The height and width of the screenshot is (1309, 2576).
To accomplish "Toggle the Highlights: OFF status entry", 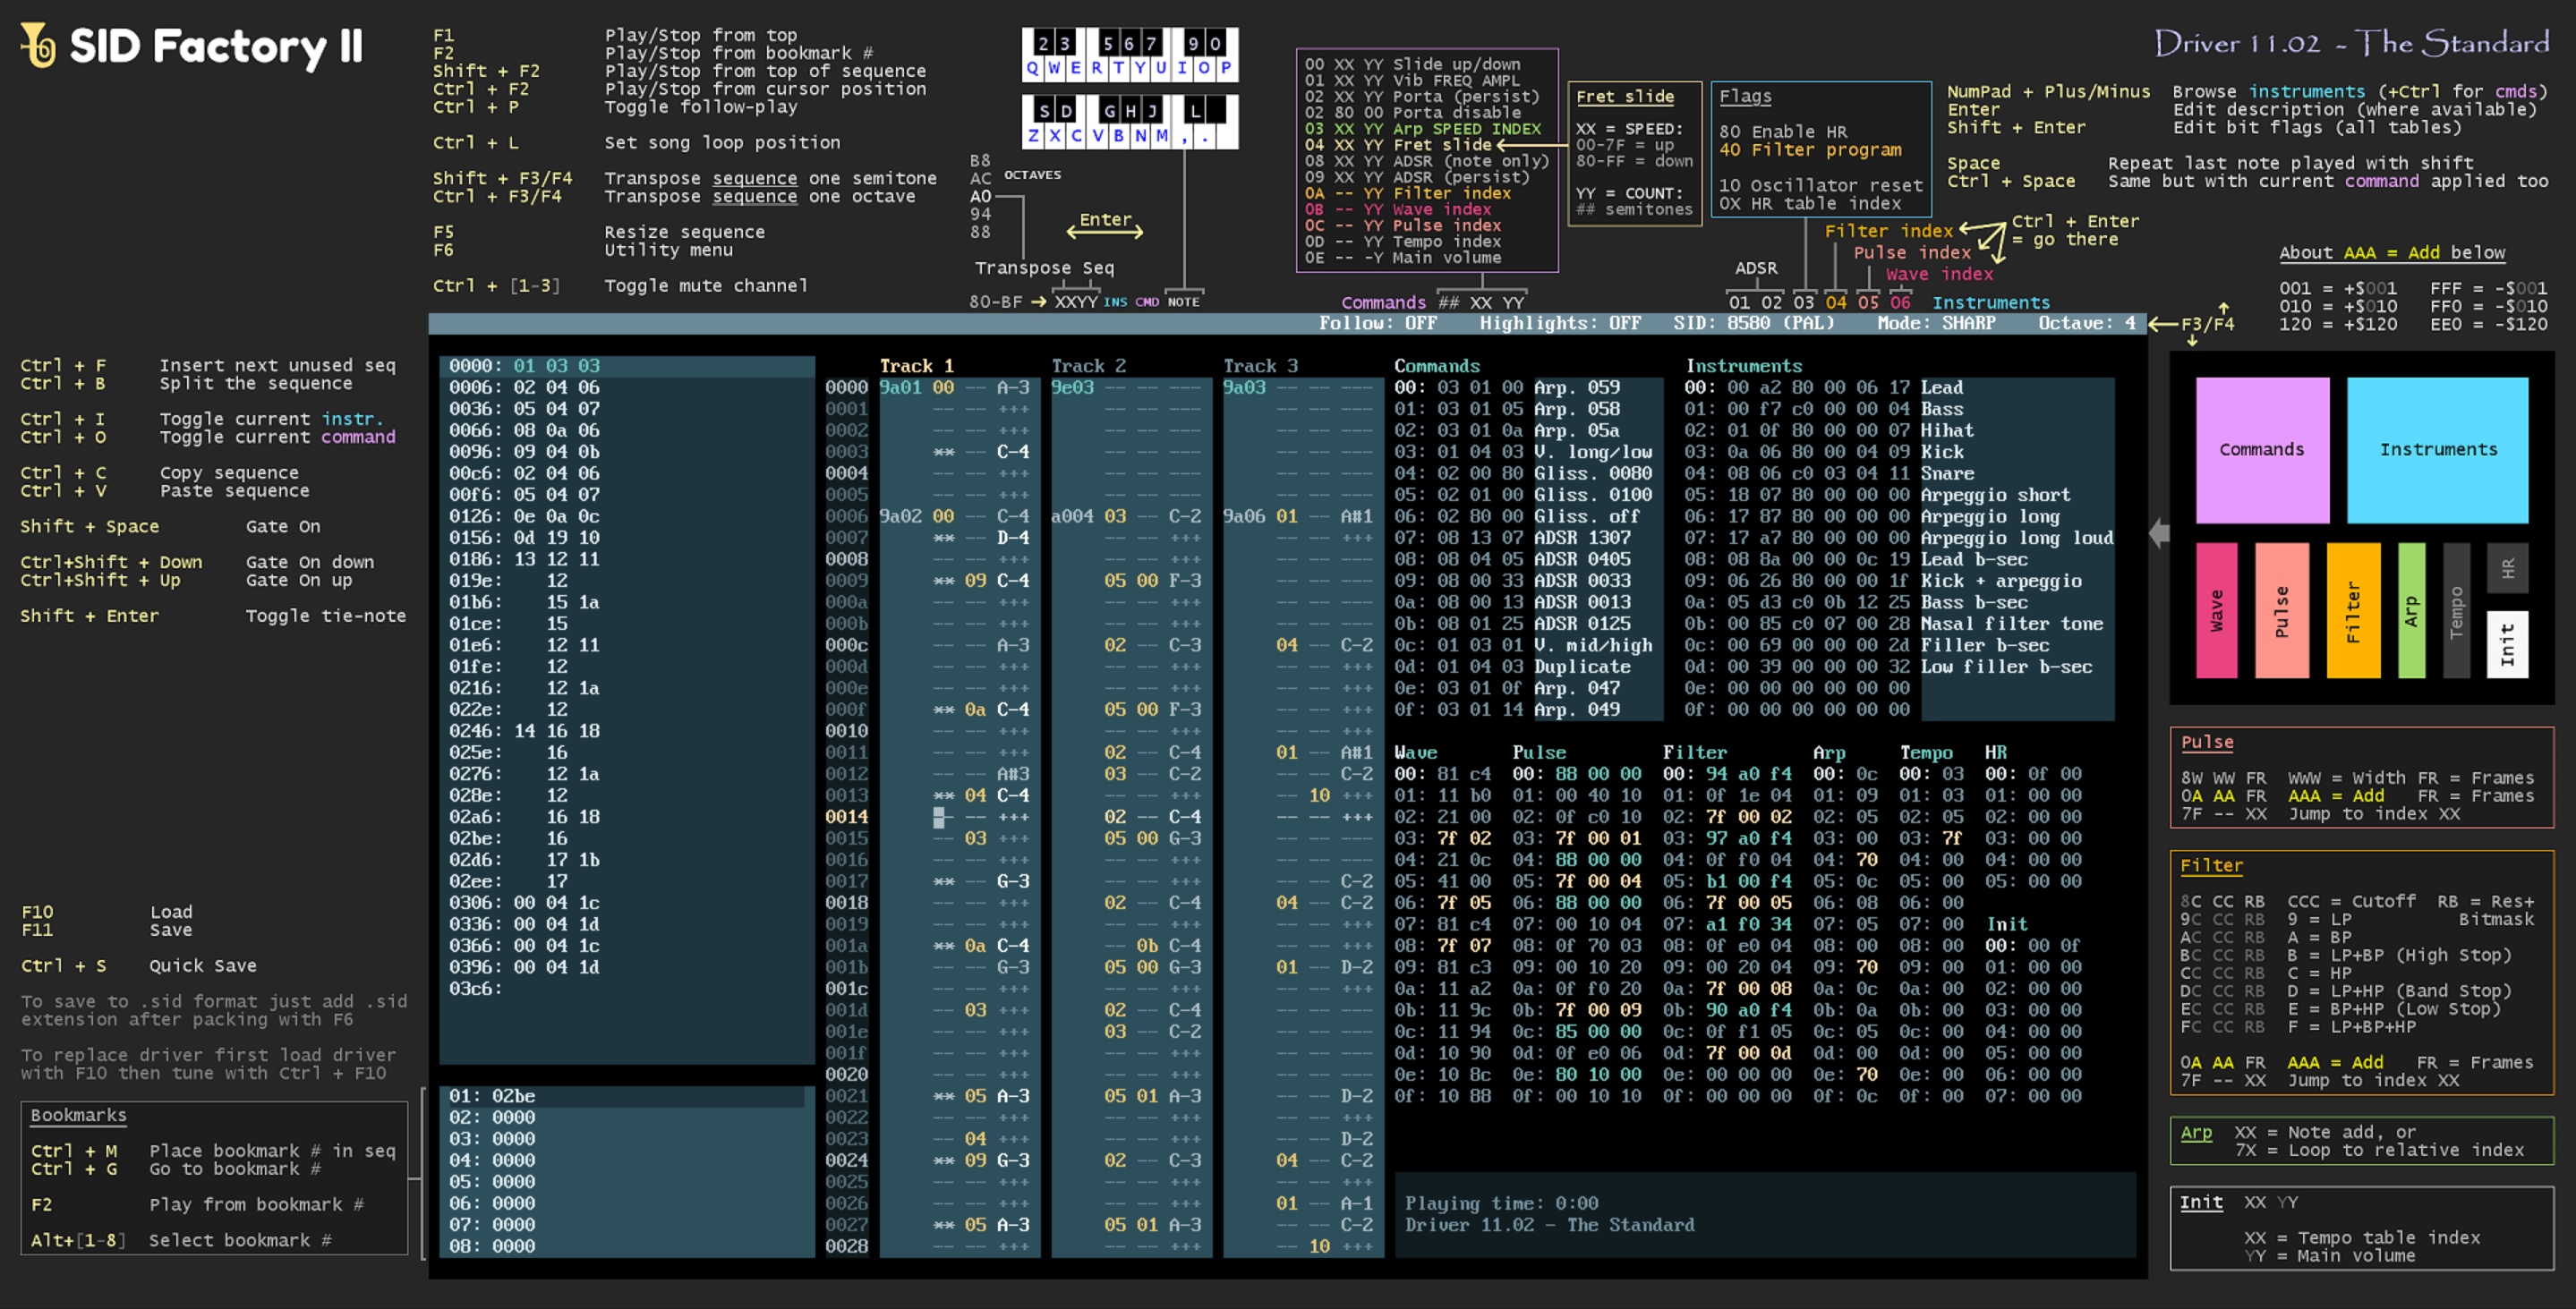I will tap(1560, 323).
